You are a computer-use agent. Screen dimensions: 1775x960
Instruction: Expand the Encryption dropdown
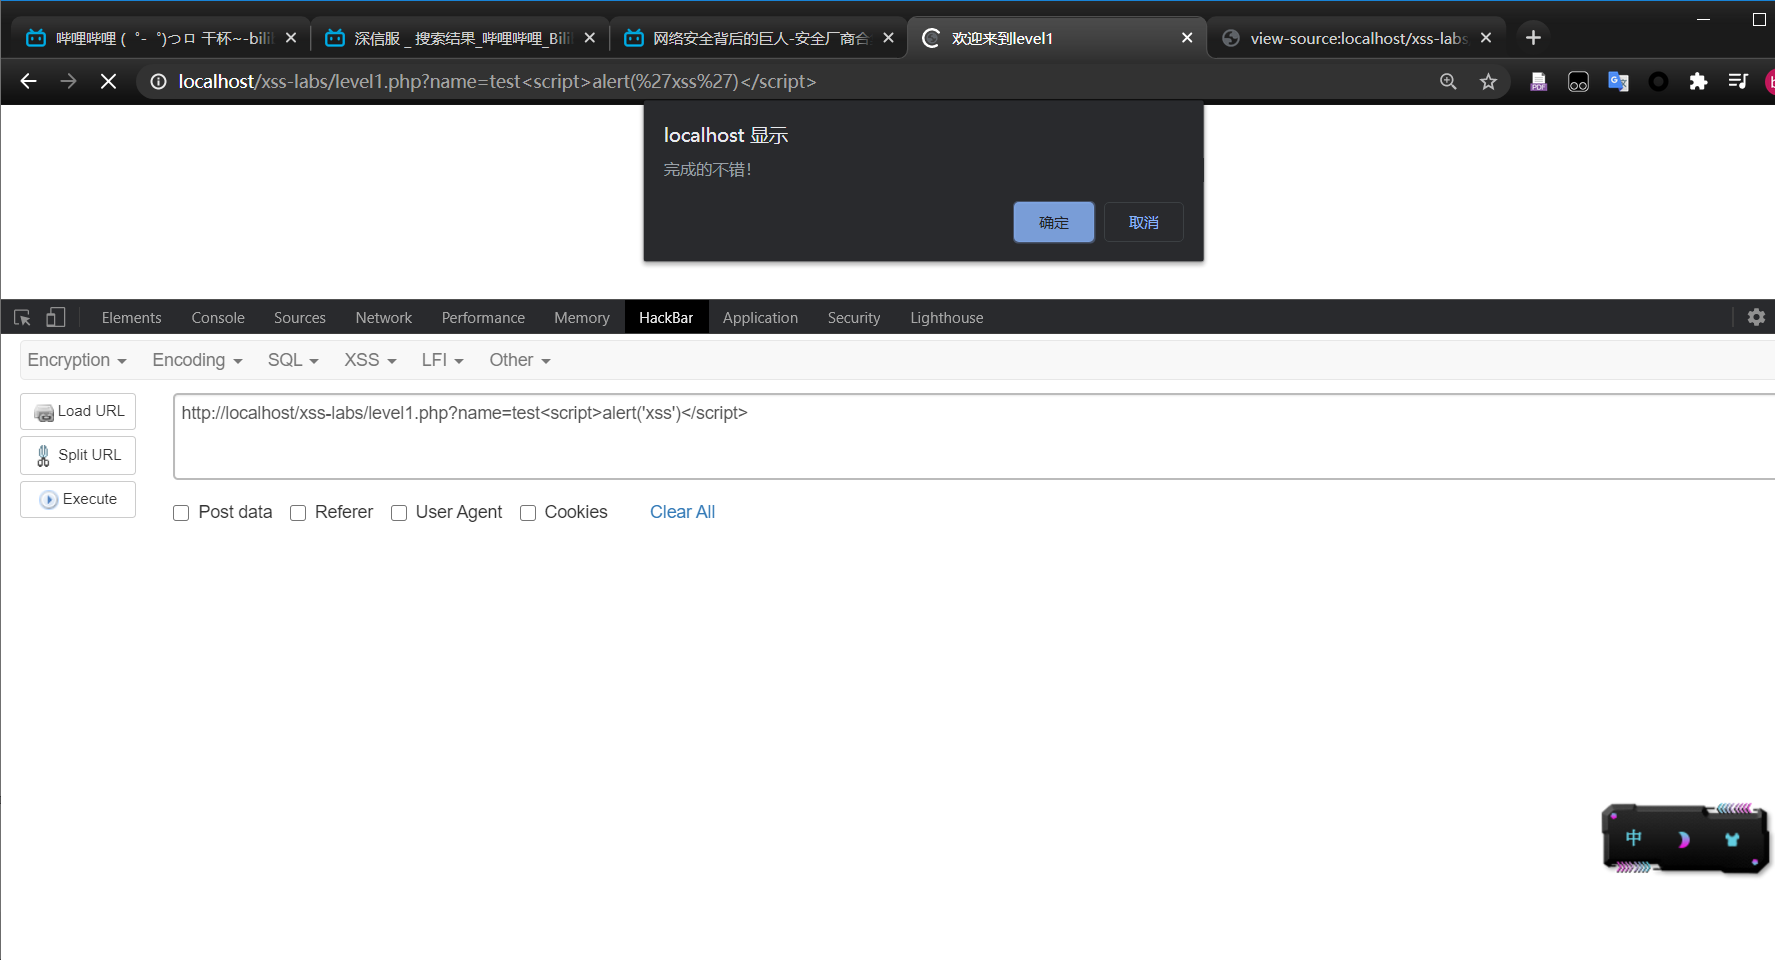77,360
